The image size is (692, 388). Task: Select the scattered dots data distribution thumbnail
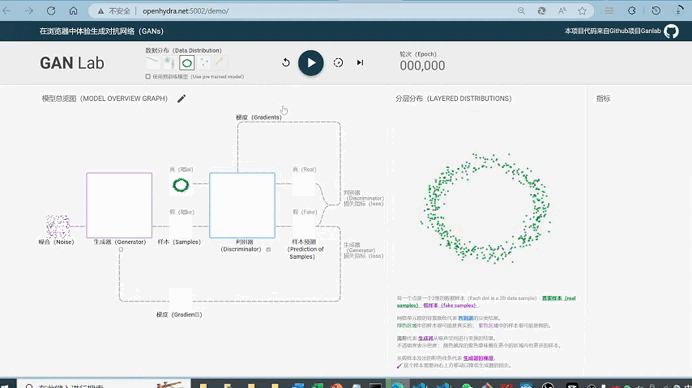(204, 63)
